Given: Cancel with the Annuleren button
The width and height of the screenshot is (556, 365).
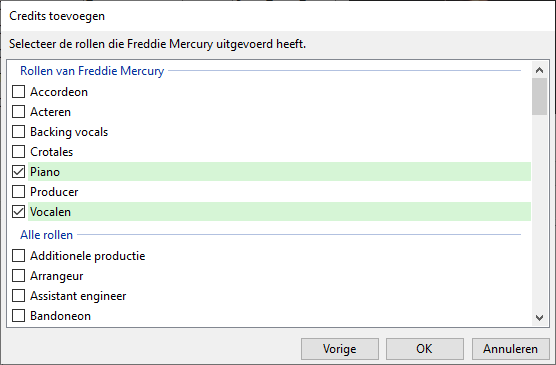Looking at the screenshot, I should coord(510,349).
